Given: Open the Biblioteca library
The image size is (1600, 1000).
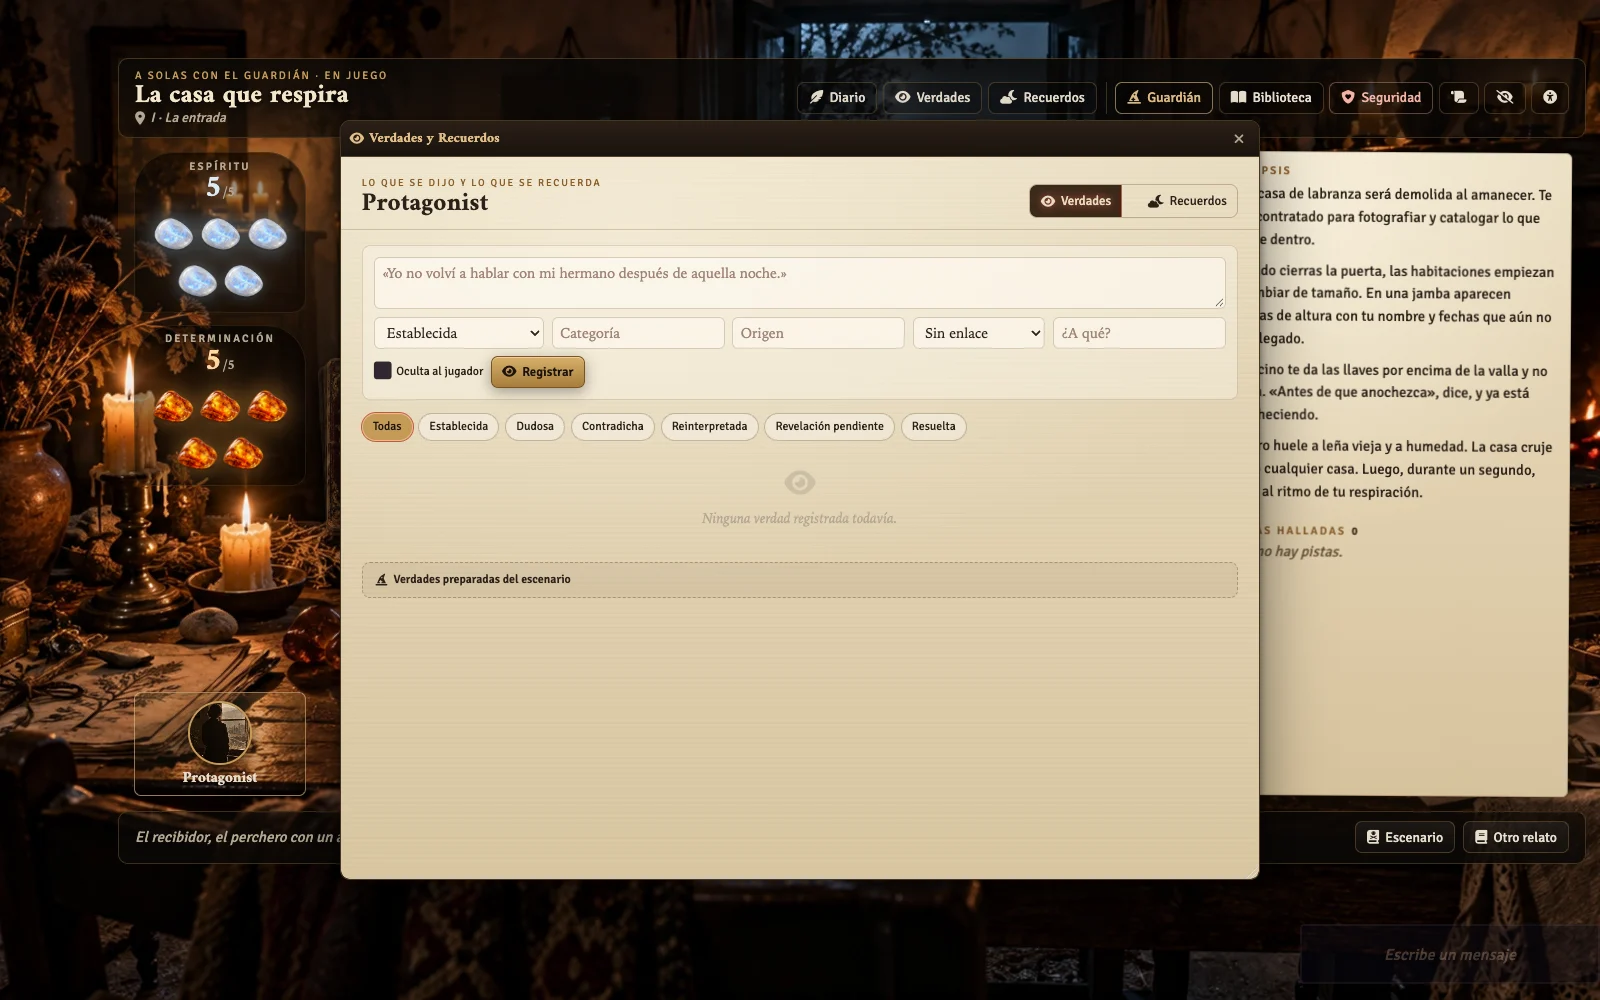Looking at the screenshot, I should 1271,98.
